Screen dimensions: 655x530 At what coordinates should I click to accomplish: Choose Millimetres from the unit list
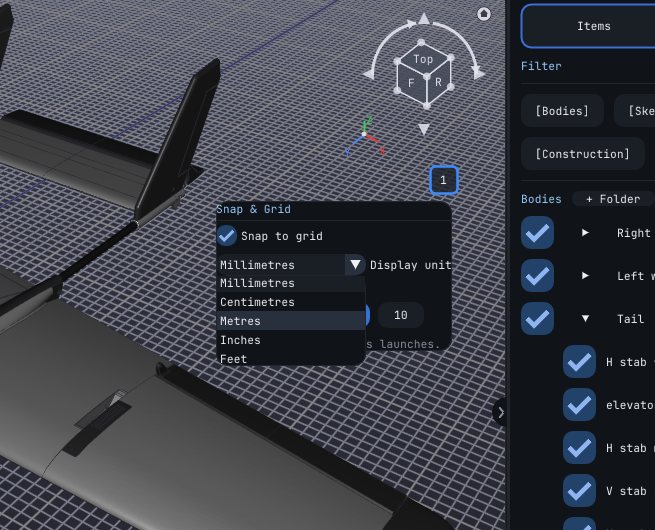click(x=291, y=283)
